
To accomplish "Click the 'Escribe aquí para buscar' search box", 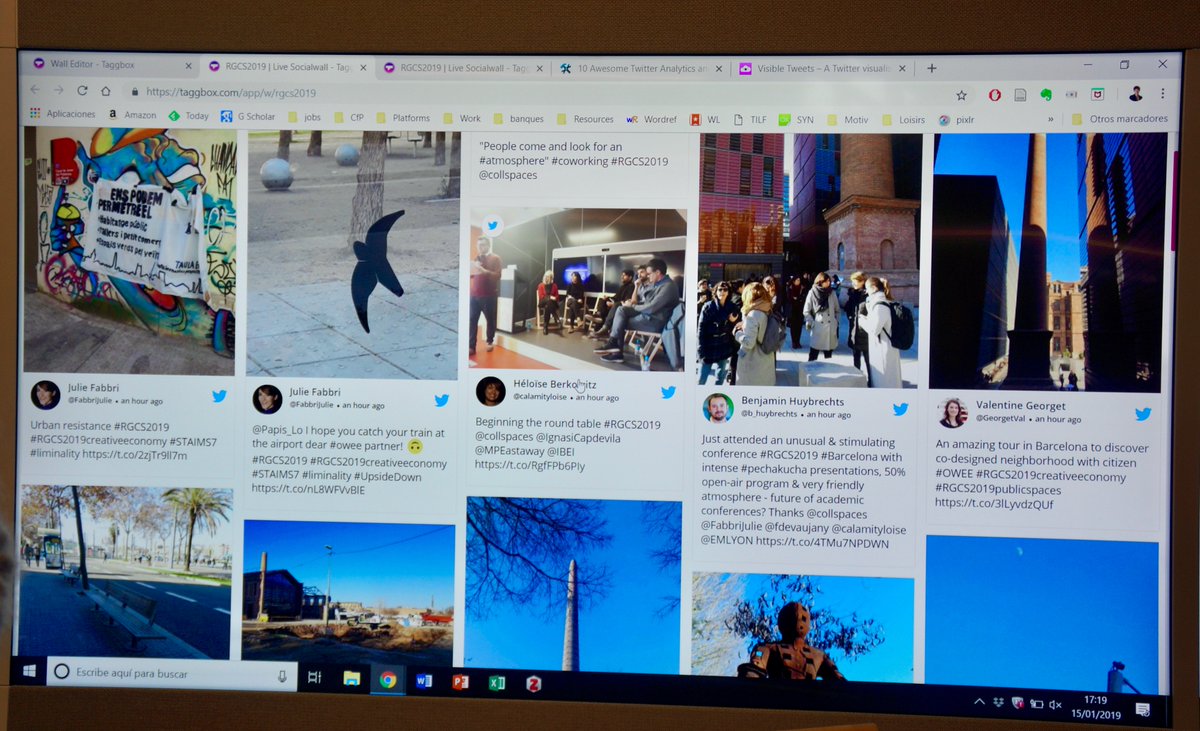I will click(171, 674).
